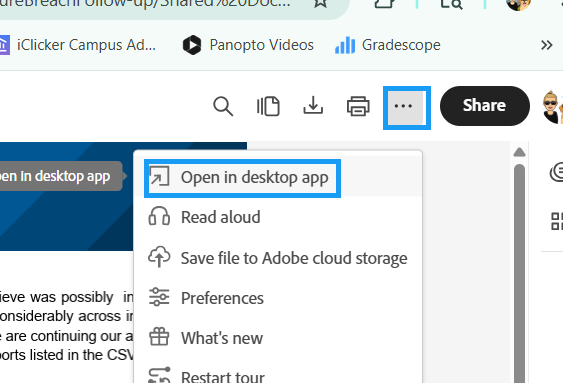
Task: Click the browser address bar URL
Action: coord(145,3)
